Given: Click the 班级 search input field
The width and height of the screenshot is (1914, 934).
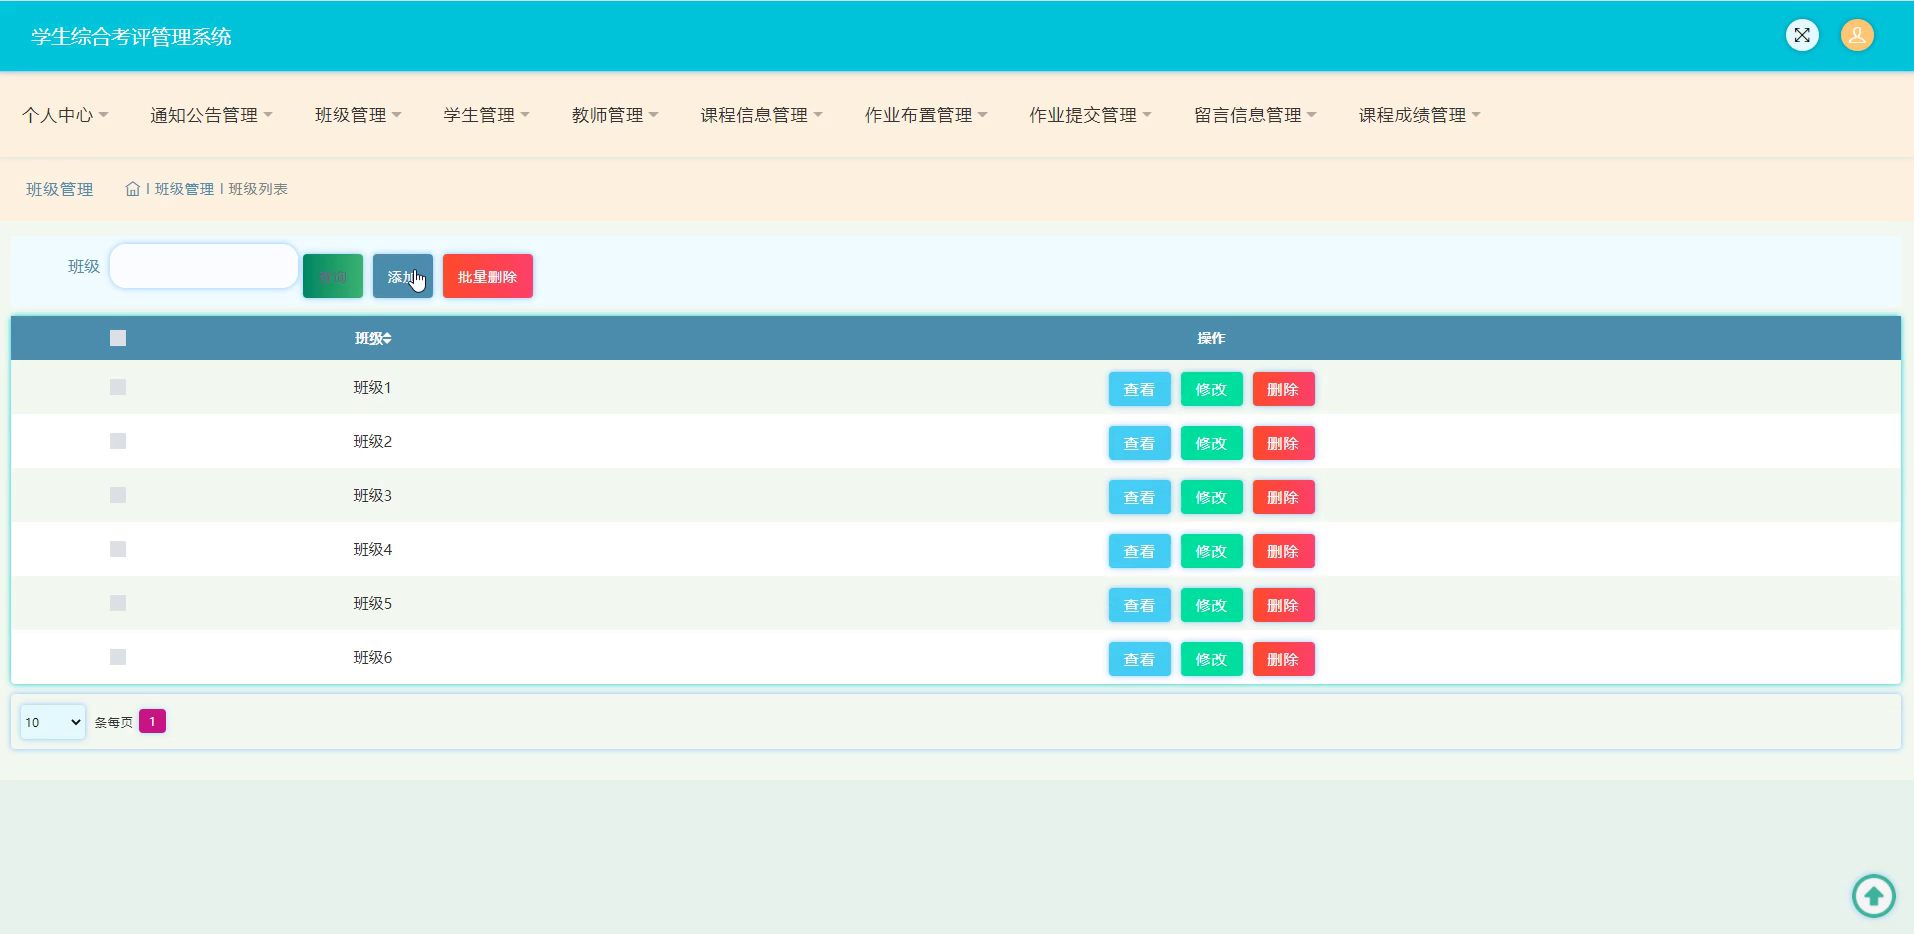Looking at the screenshot, I should [204, 266].
